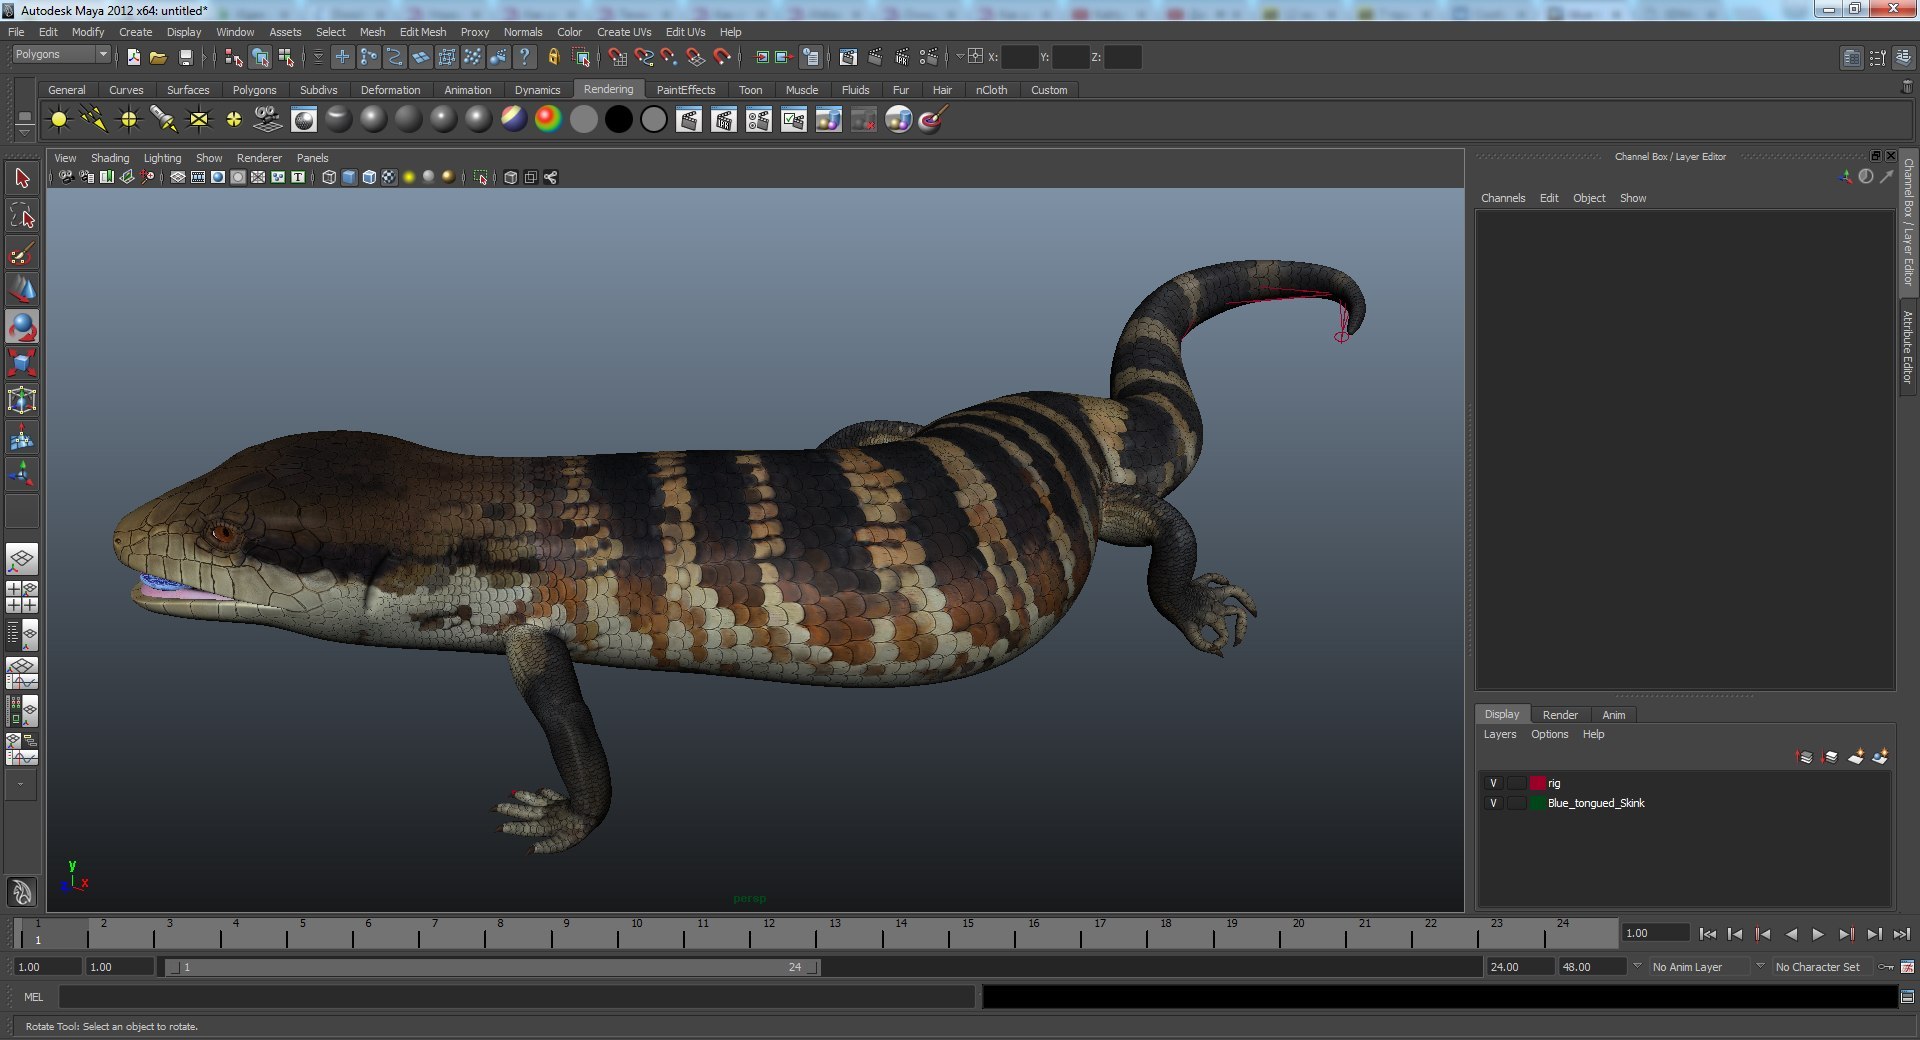Open the Render layer tab
This screenshot has height=1040, width=1920.
[x=1559, y=715]
